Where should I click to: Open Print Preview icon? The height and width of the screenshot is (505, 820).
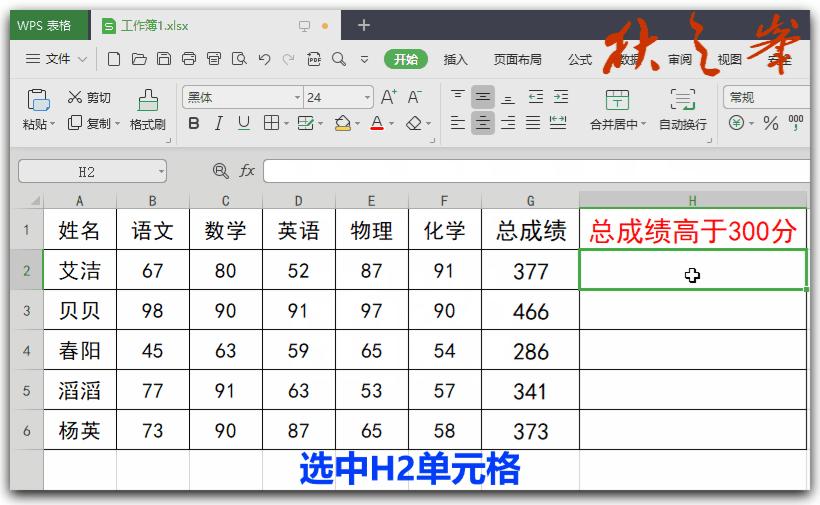(x=239, y=59)
